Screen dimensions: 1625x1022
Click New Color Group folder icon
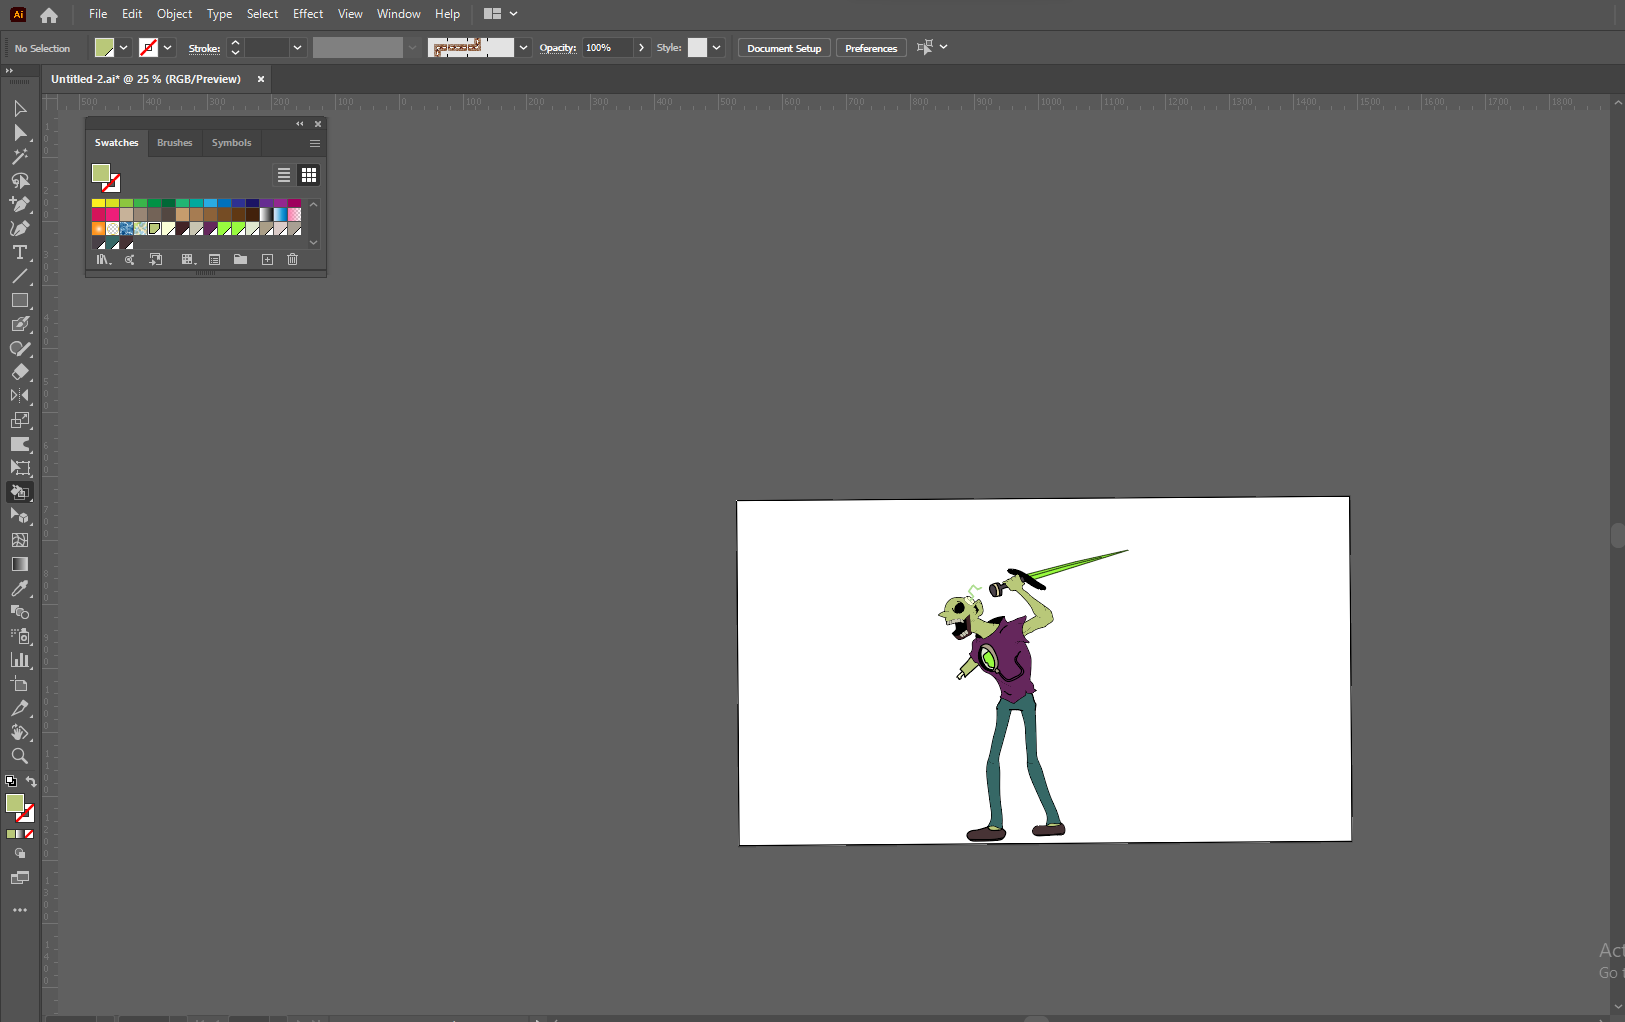pyautogui.click(x=240, y=260)
